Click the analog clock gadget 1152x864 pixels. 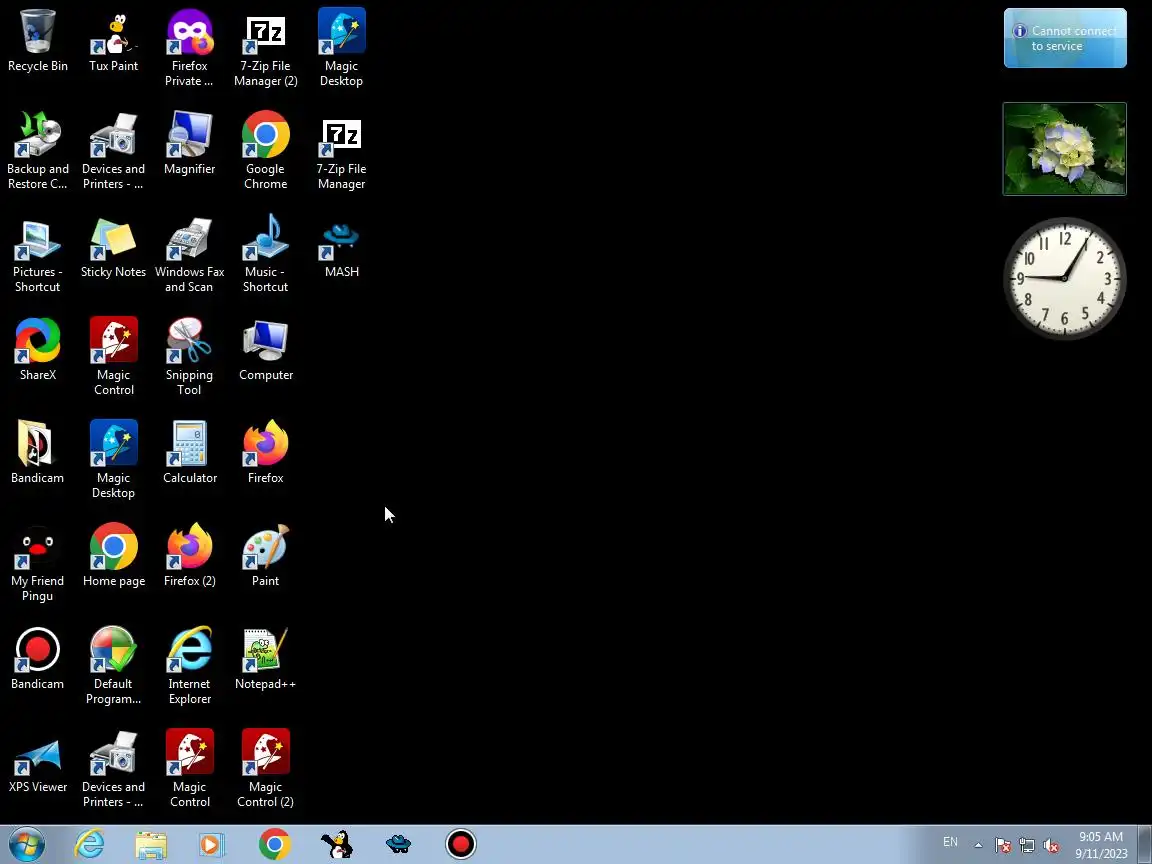(1064, 278)
